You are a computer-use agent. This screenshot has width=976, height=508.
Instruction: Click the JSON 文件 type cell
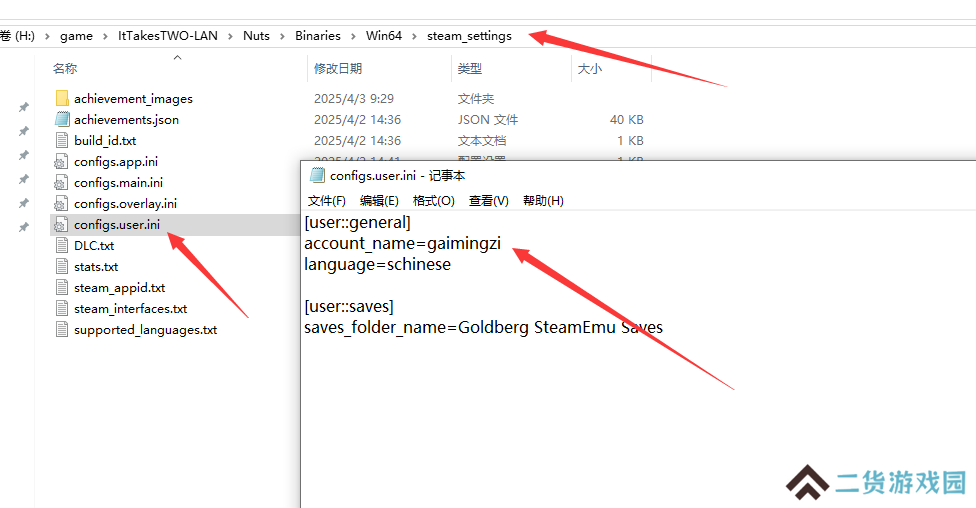pos(487,120)
